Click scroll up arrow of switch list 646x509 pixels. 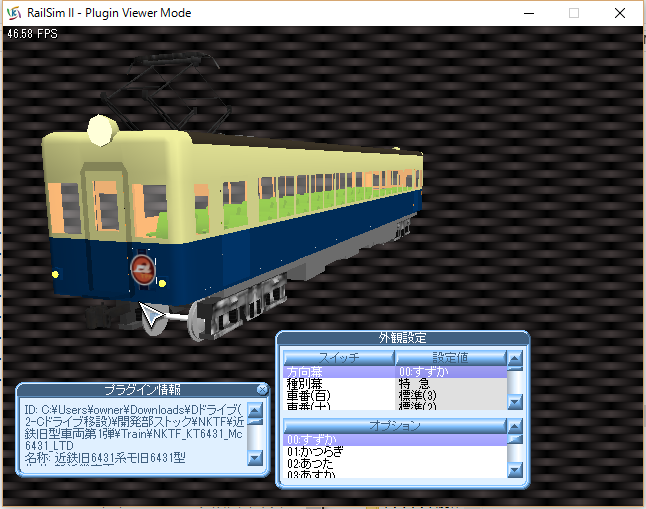pos(515,358)
